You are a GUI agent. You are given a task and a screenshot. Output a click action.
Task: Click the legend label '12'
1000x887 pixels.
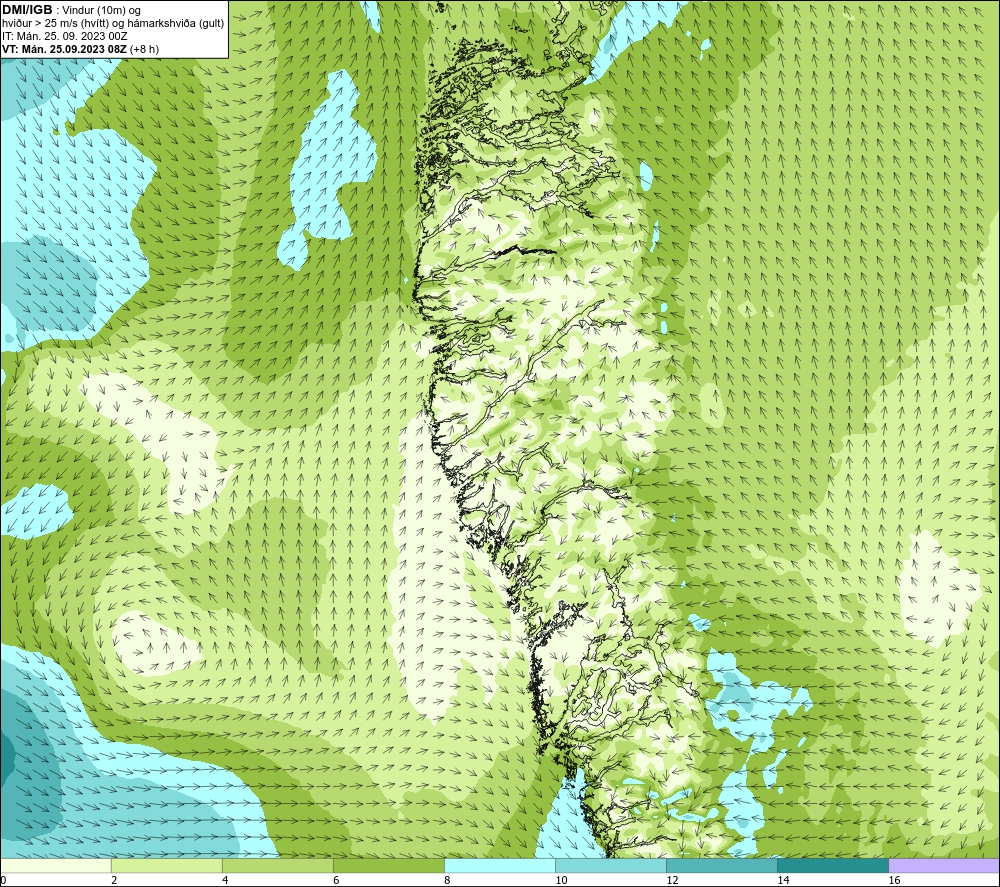click(672, 880)
